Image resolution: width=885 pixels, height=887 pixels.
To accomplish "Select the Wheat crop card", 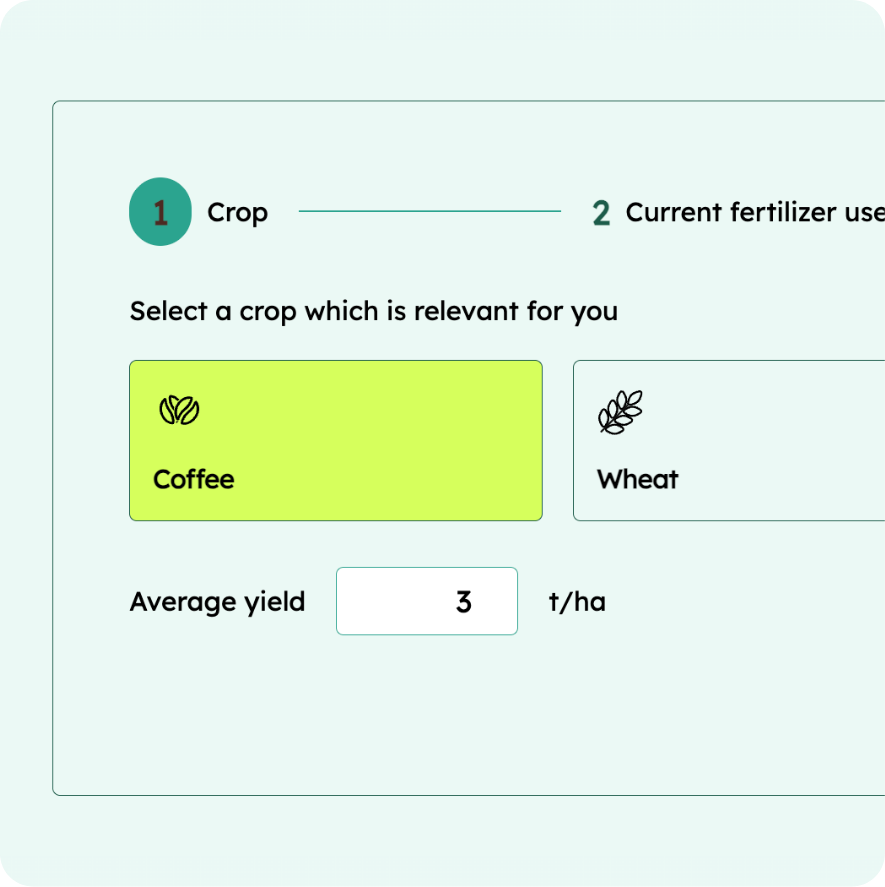I will 729,440.
